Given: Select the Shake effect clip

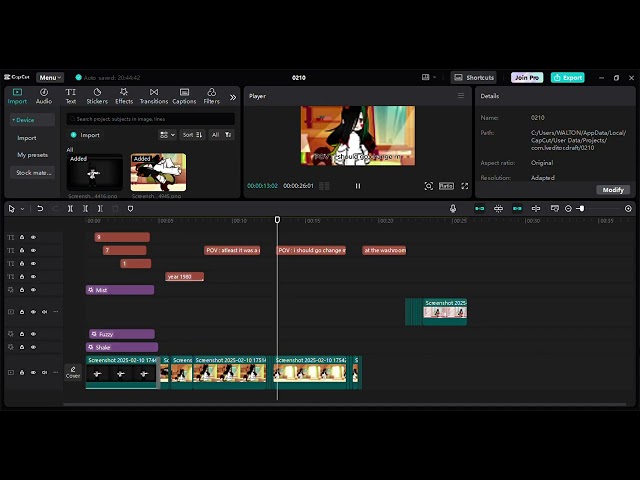Looking at the screenshot, I should click(x=122, y=347).
